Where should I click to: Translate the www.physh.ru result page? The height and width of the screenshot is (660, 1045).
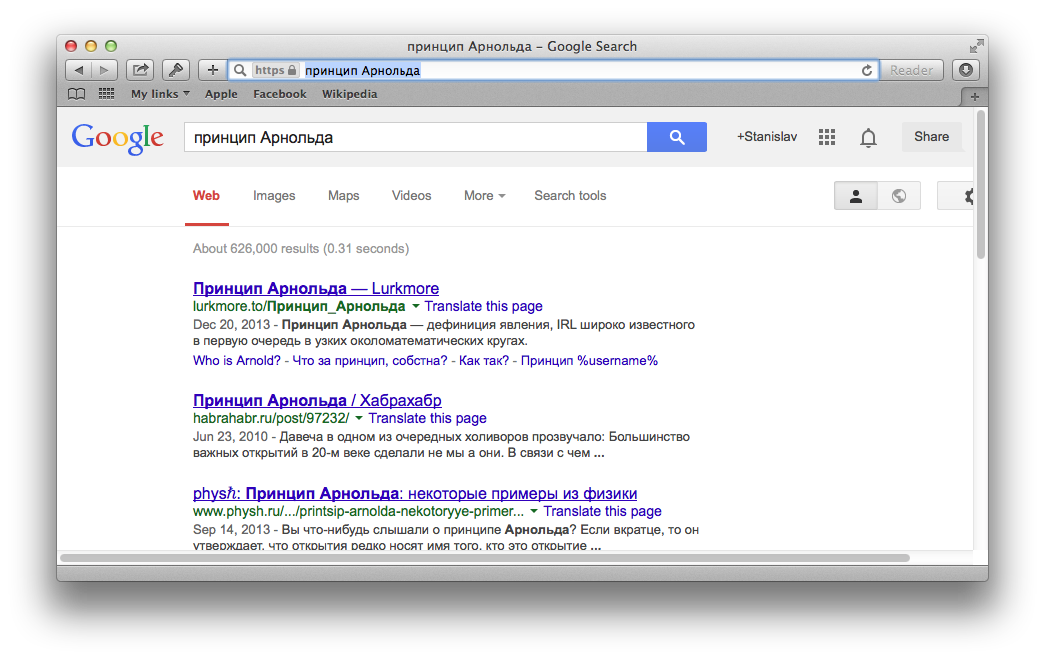602,511
